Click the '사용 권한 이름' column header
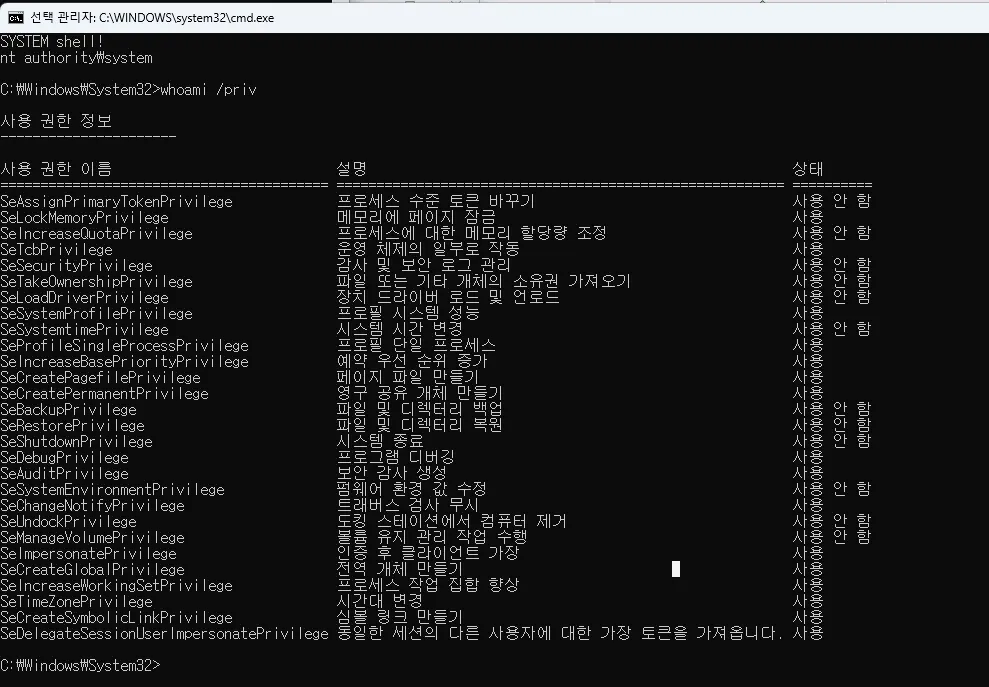This screenshot has width=989, height=687. tap(56, 169)
